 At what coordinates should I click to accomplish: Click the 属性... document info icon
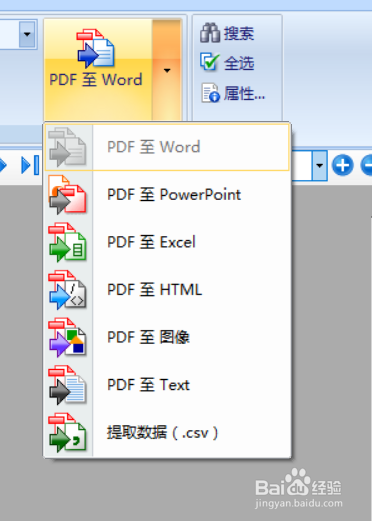click(x=211, y=93)
